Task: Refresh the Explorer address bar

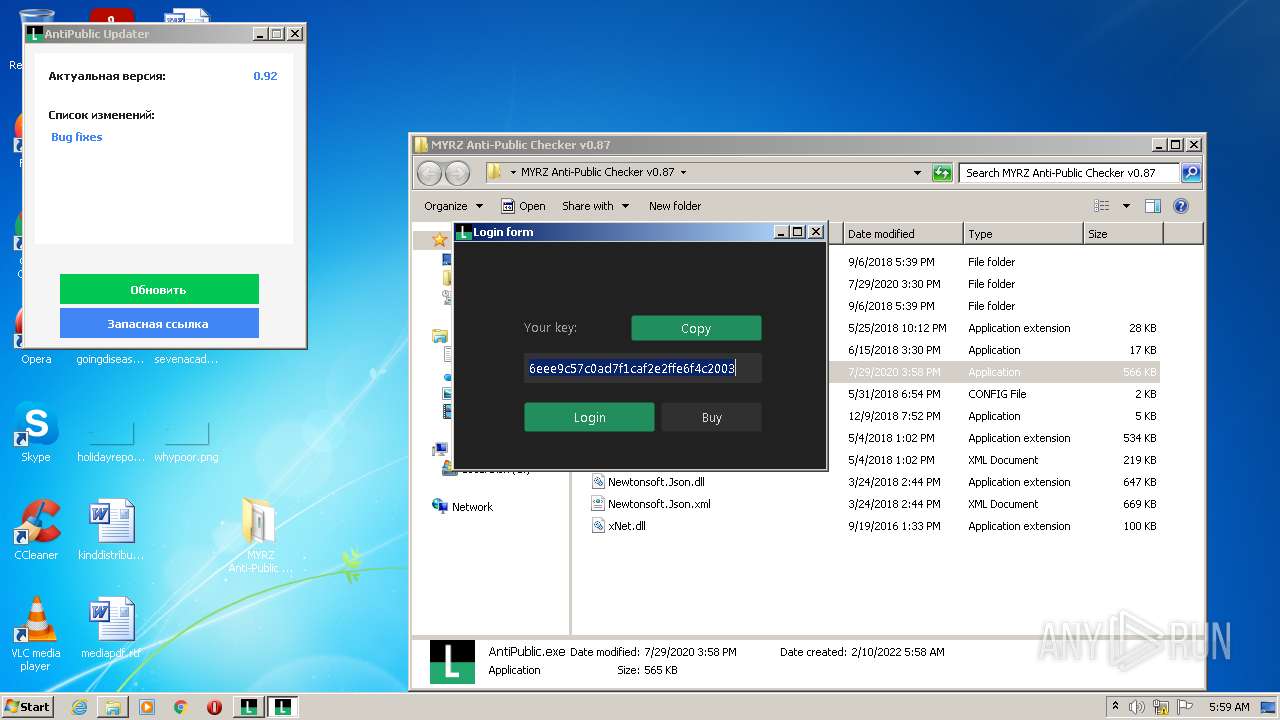Action: click(x=942, y=173)
